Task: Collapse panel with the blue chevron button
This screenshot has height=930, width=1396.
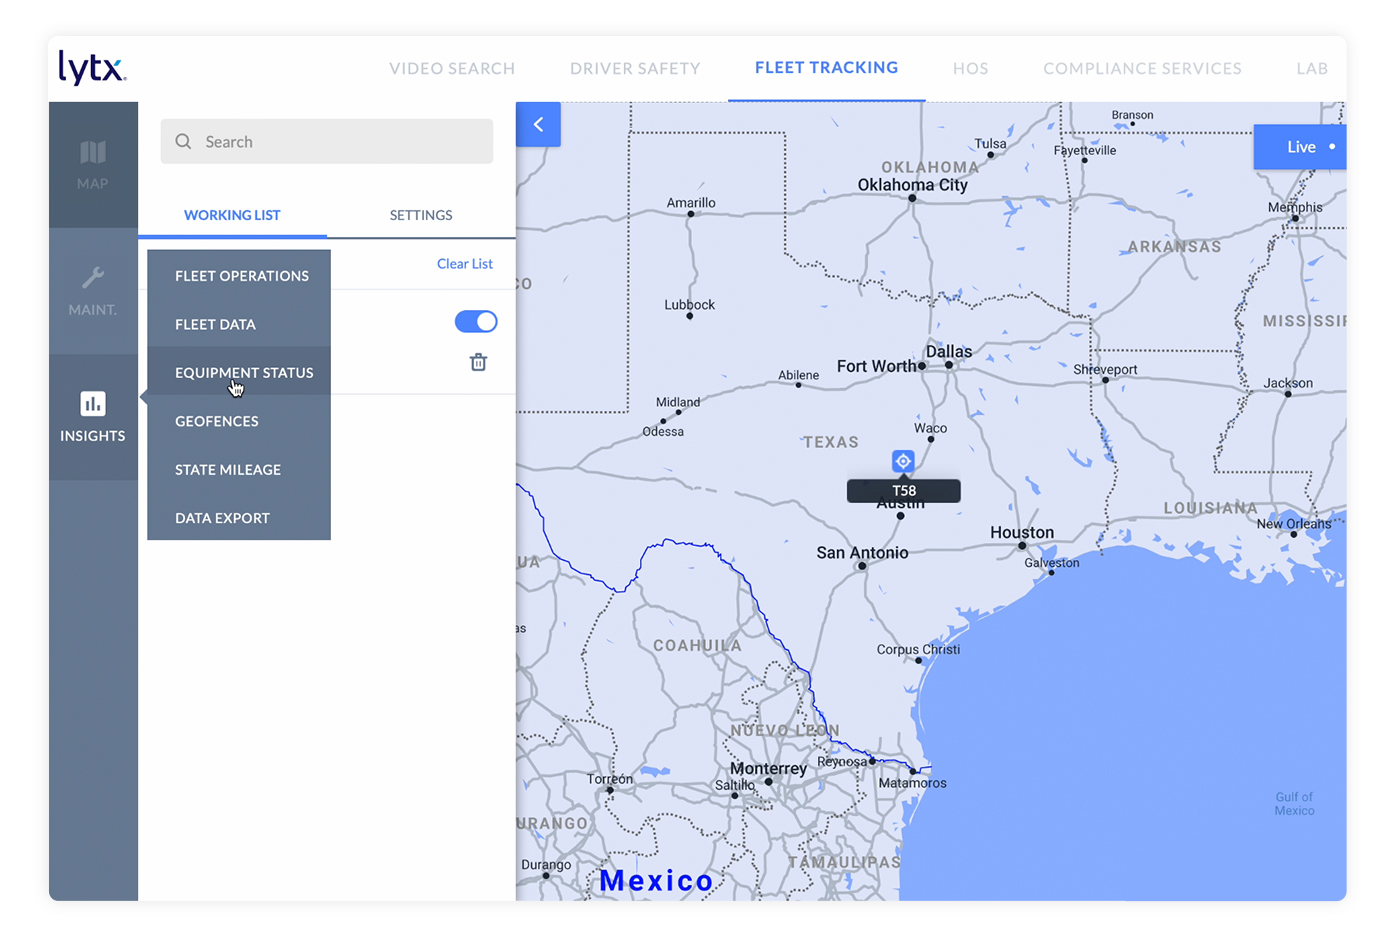Action: [x=538, y=124]
